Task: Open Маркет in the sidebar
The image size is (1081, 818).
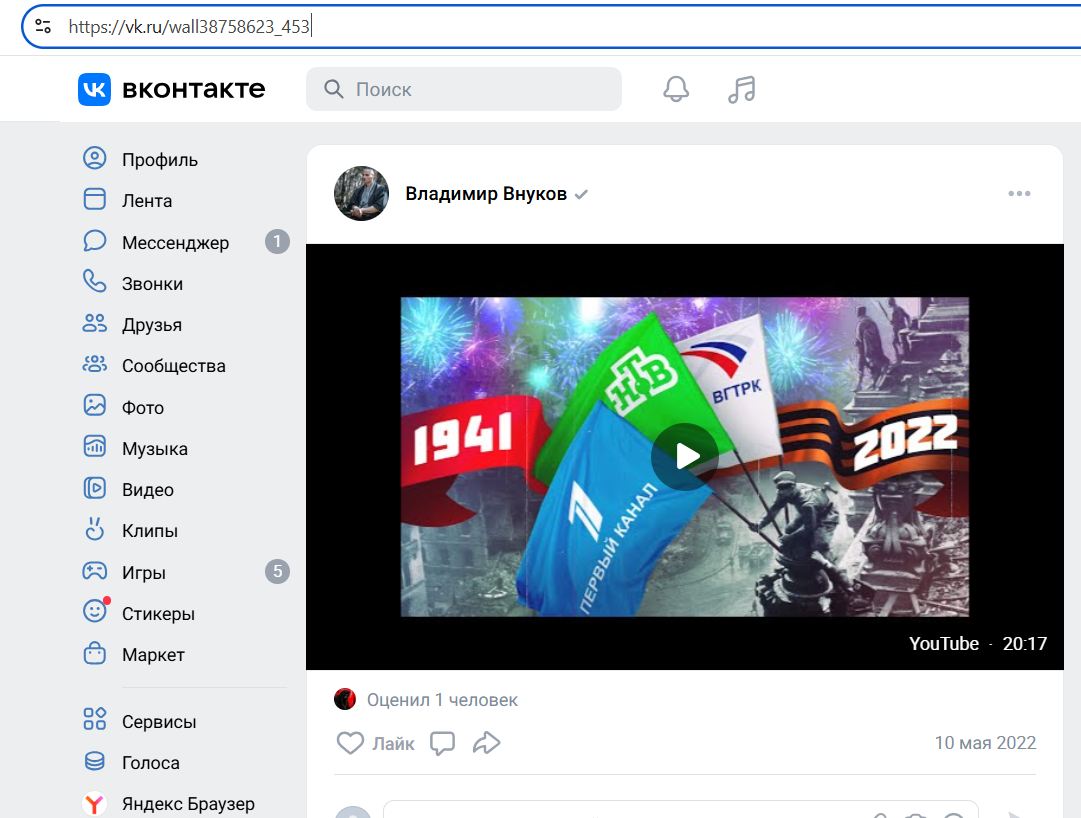Action: click(x=153, y=655)
